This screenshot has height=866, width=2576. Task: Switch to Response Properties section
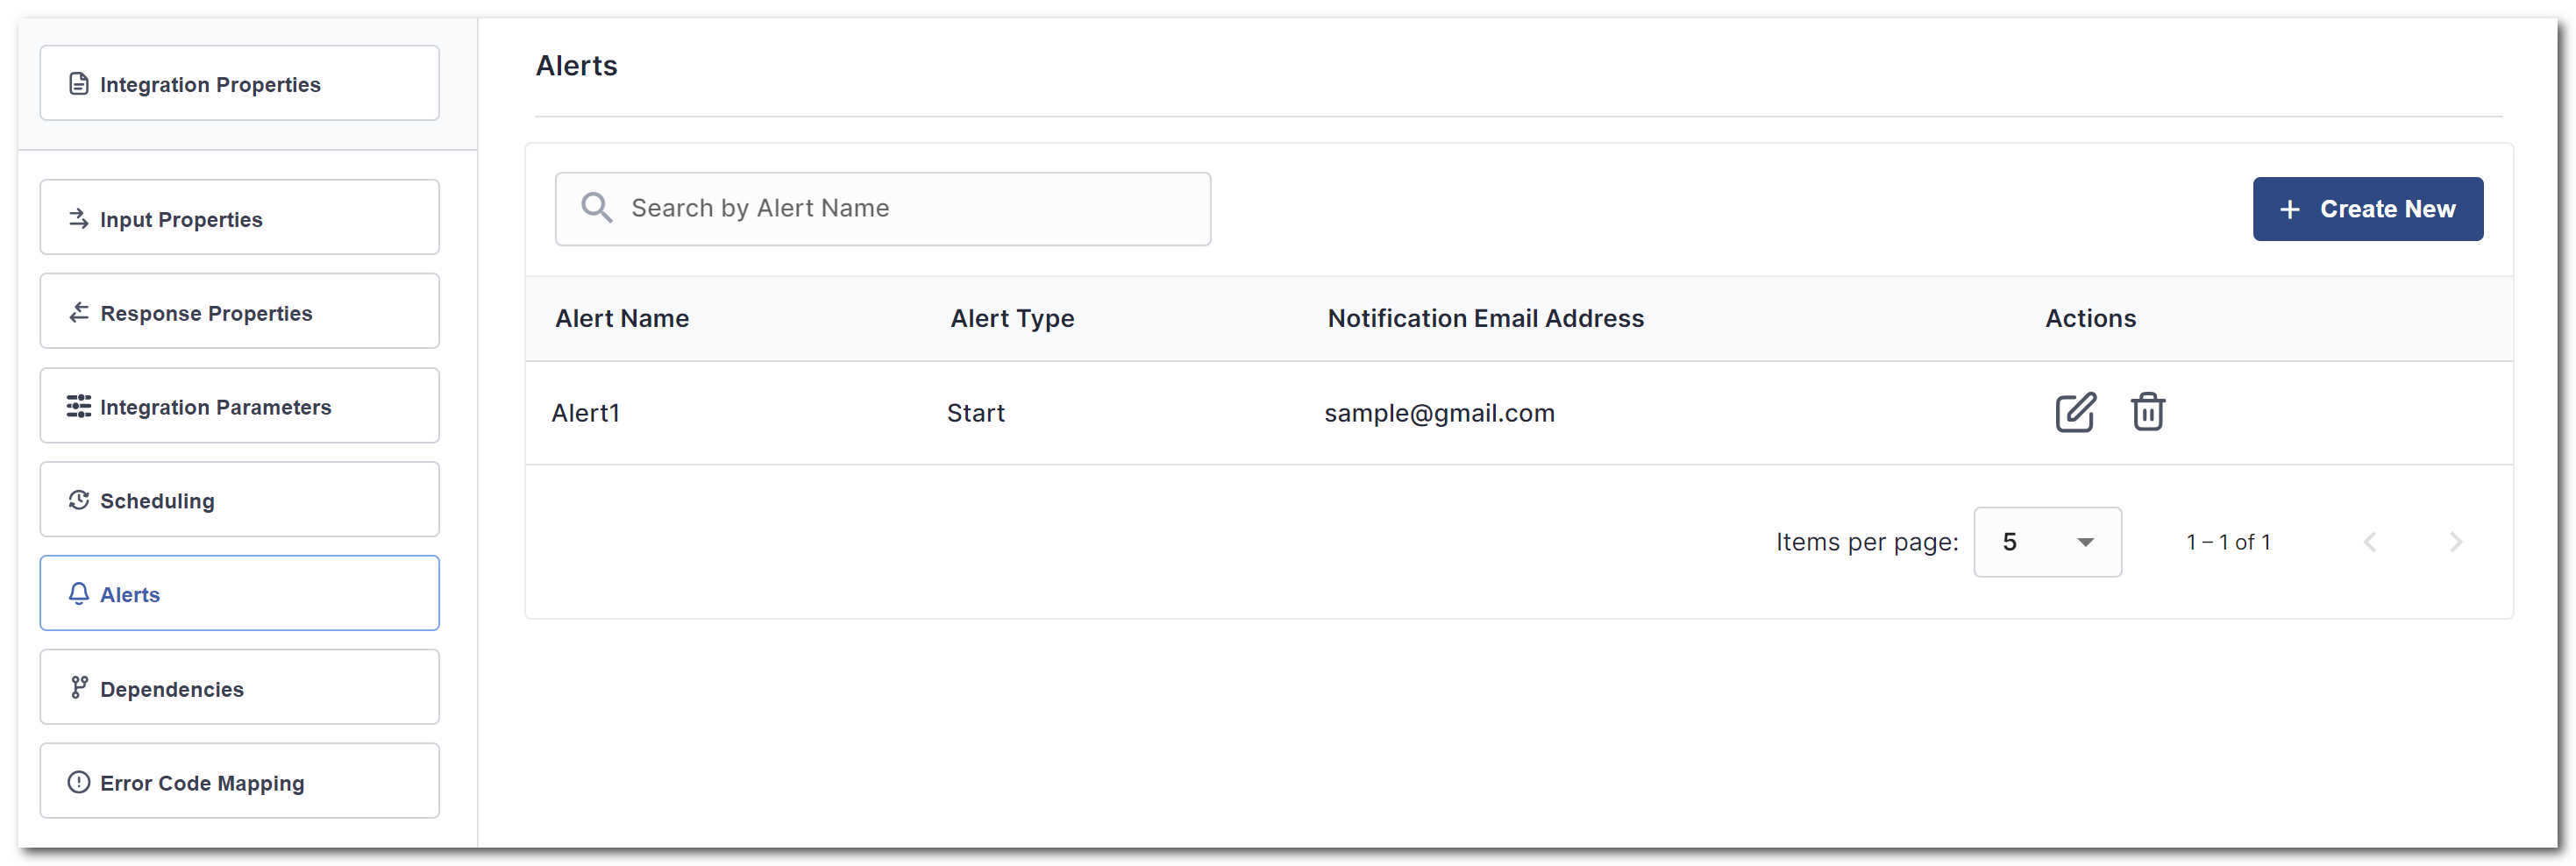(240, 312)
